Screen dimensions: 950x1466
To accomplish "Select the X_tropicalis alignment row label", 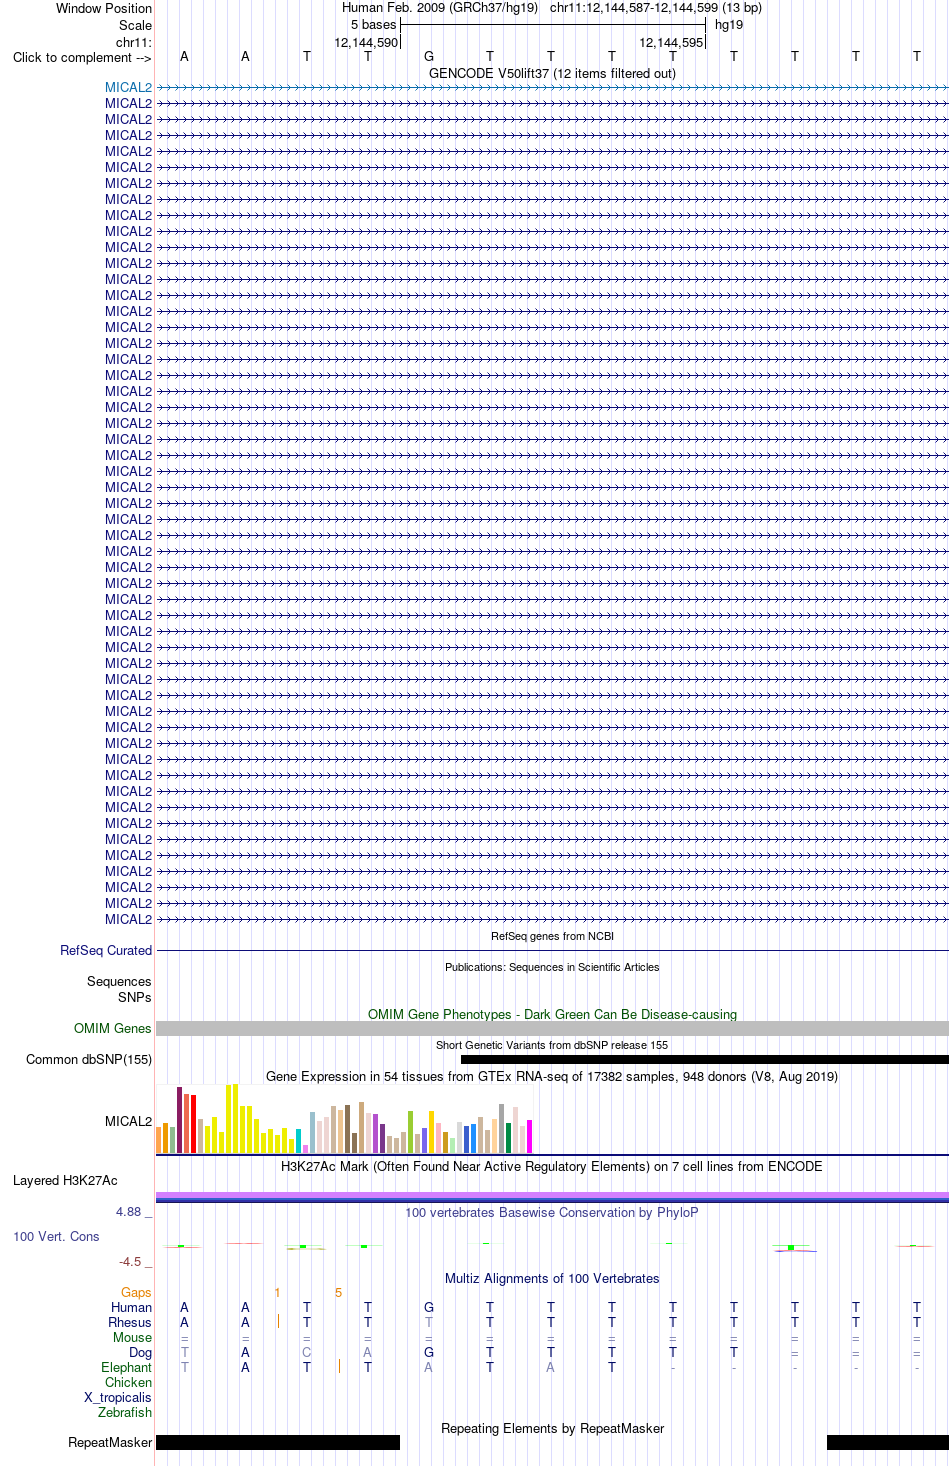I will click(118, 1397).
